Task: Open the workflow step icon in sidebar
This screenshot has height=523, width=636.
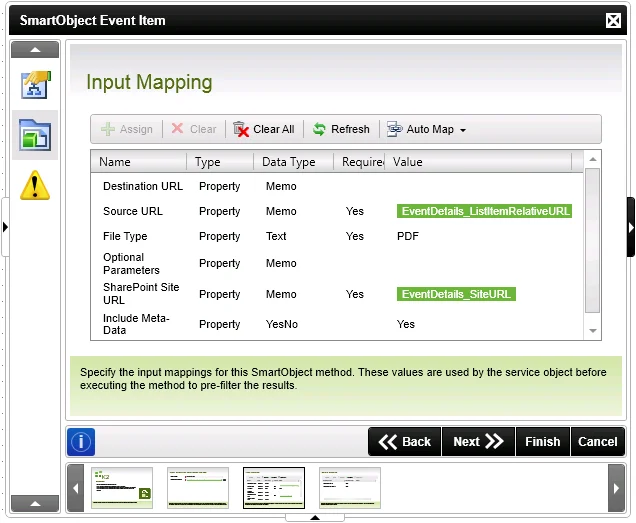Action: pos(36,84)
